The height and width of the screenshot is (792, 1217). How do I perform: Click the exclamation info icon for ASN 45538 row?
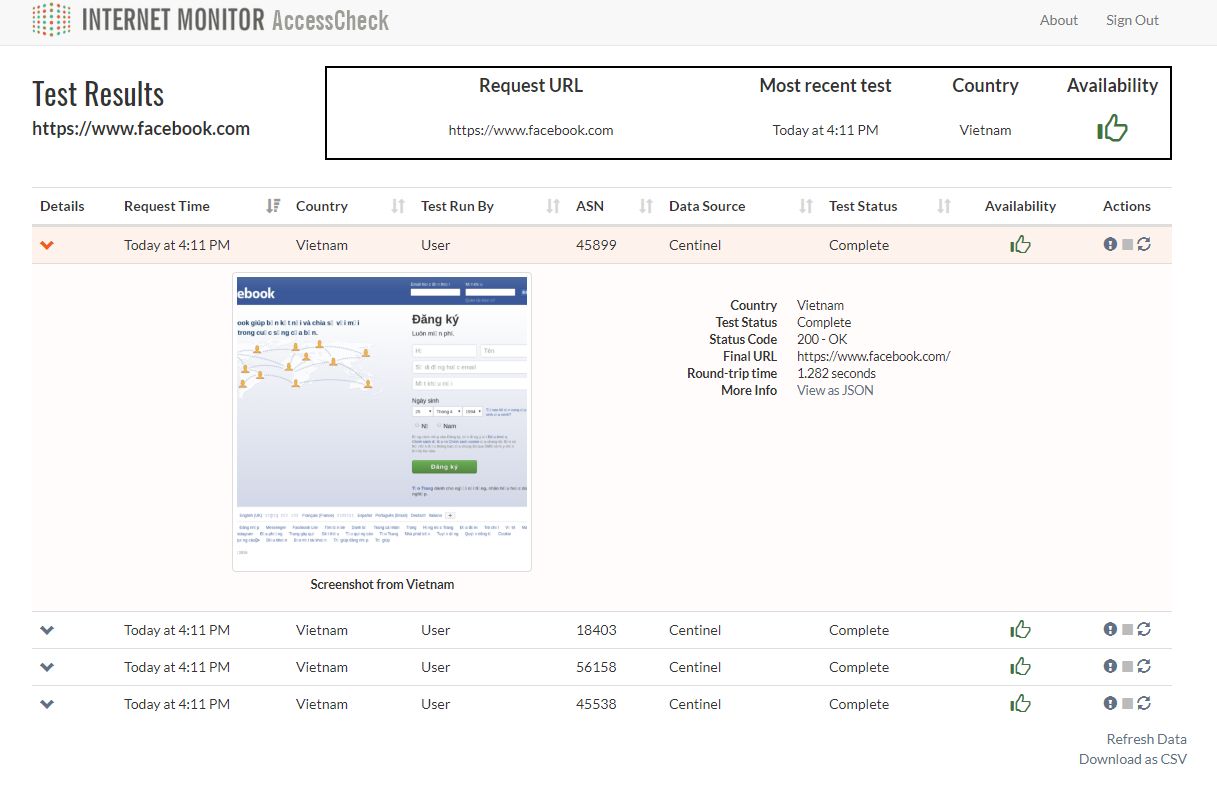[x=1110, y=703]
